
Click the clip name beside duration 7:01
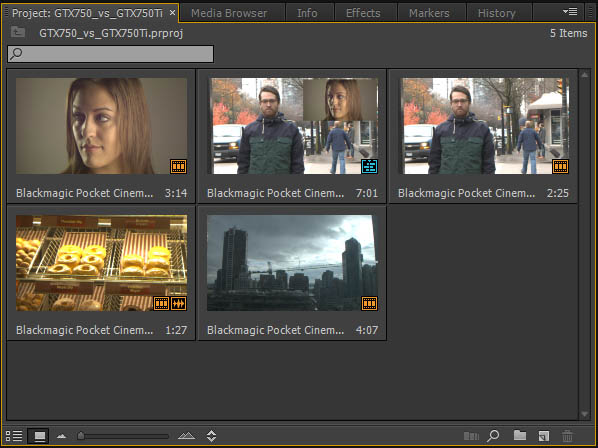276,193
